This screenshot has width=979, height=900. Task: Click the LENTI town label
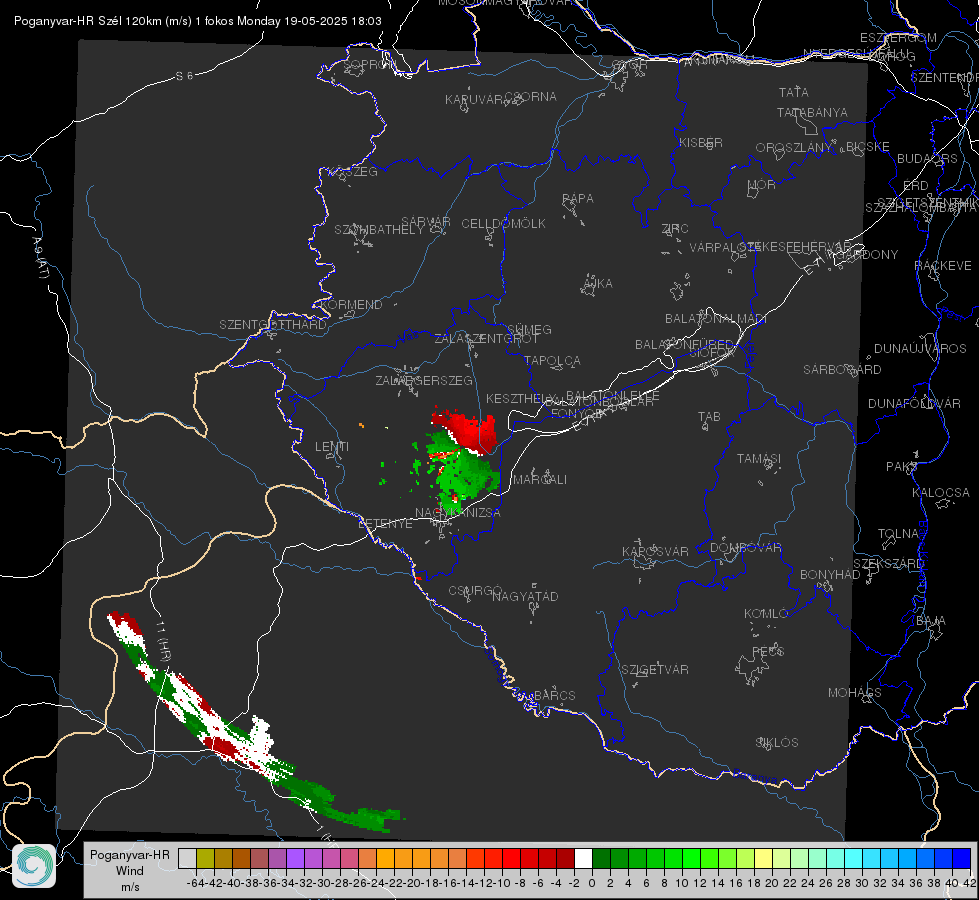coord(332,447)
